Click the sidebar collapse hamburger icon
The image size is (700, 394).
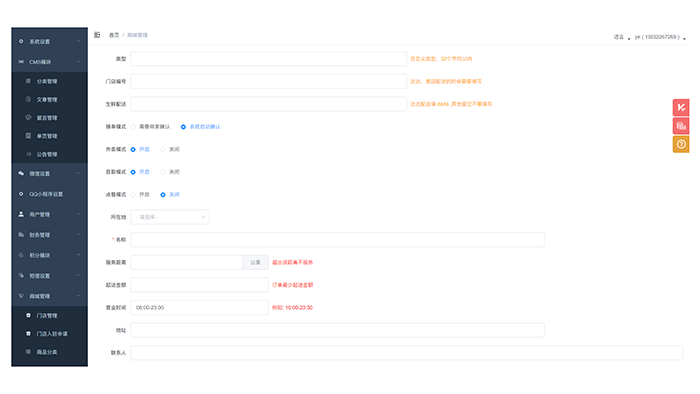97,35
